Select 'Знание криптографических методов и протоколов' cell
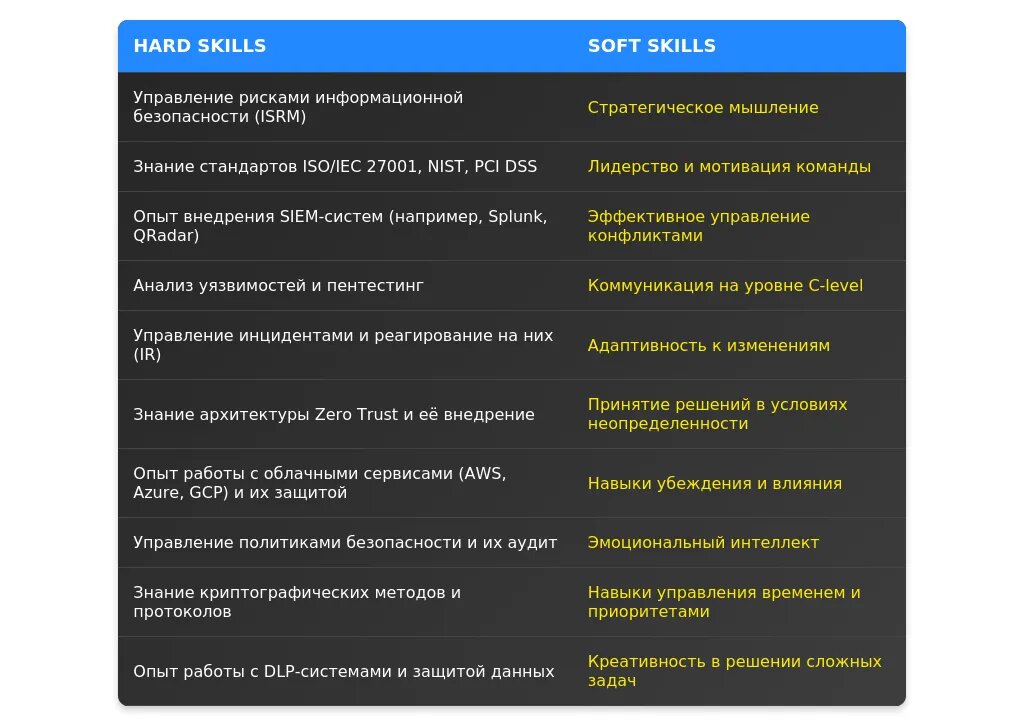Screen dimensions: 1024x726 click(345, 602)
